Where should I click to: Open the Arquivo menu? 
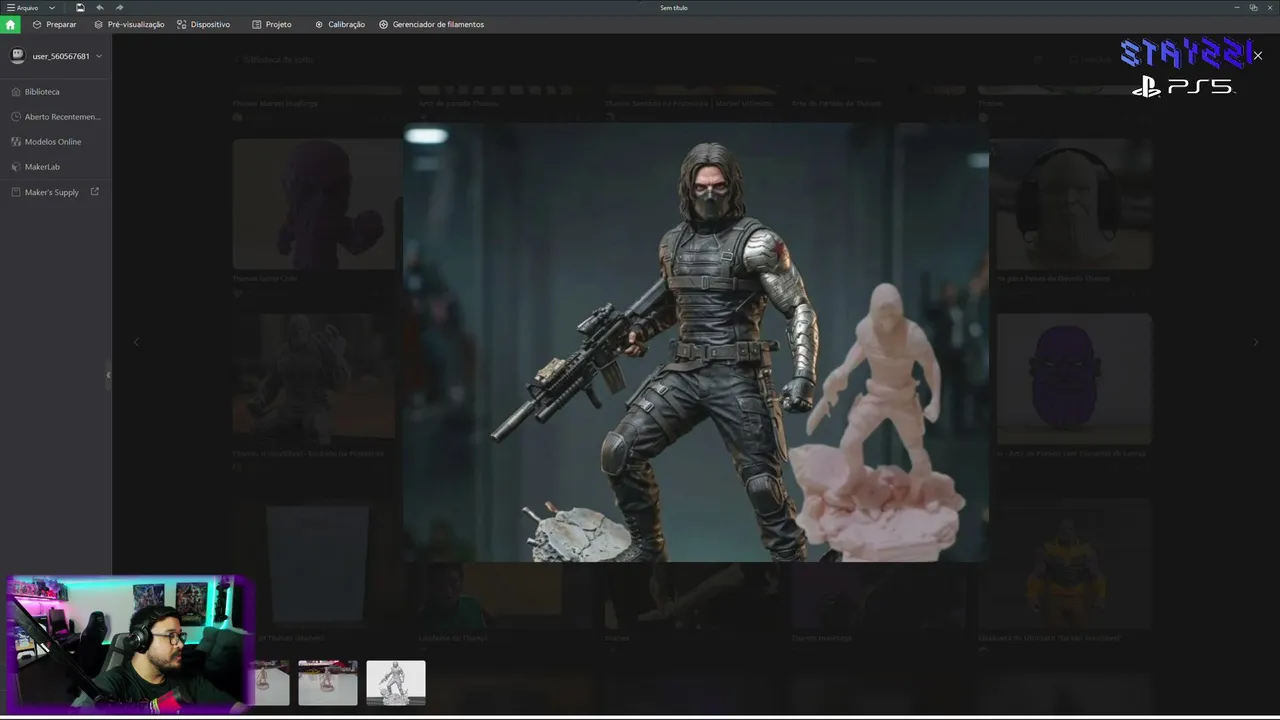pyautogui.click(x=23, y=8)
